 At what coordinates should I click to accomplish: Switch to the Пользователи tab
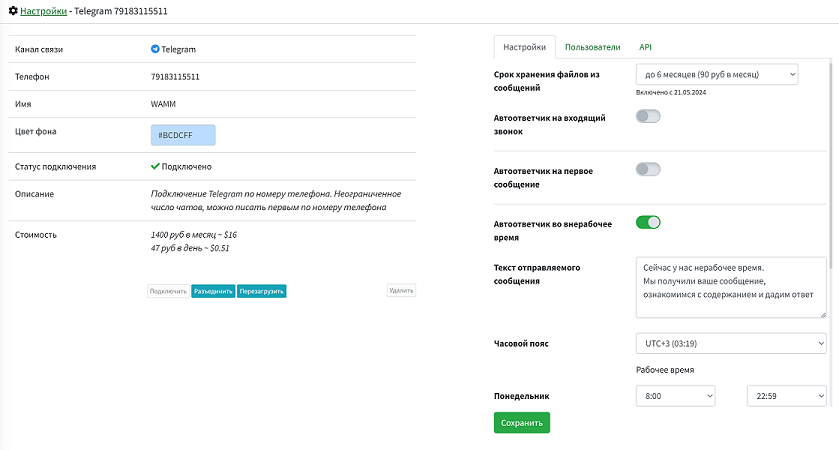click(592, 47)
